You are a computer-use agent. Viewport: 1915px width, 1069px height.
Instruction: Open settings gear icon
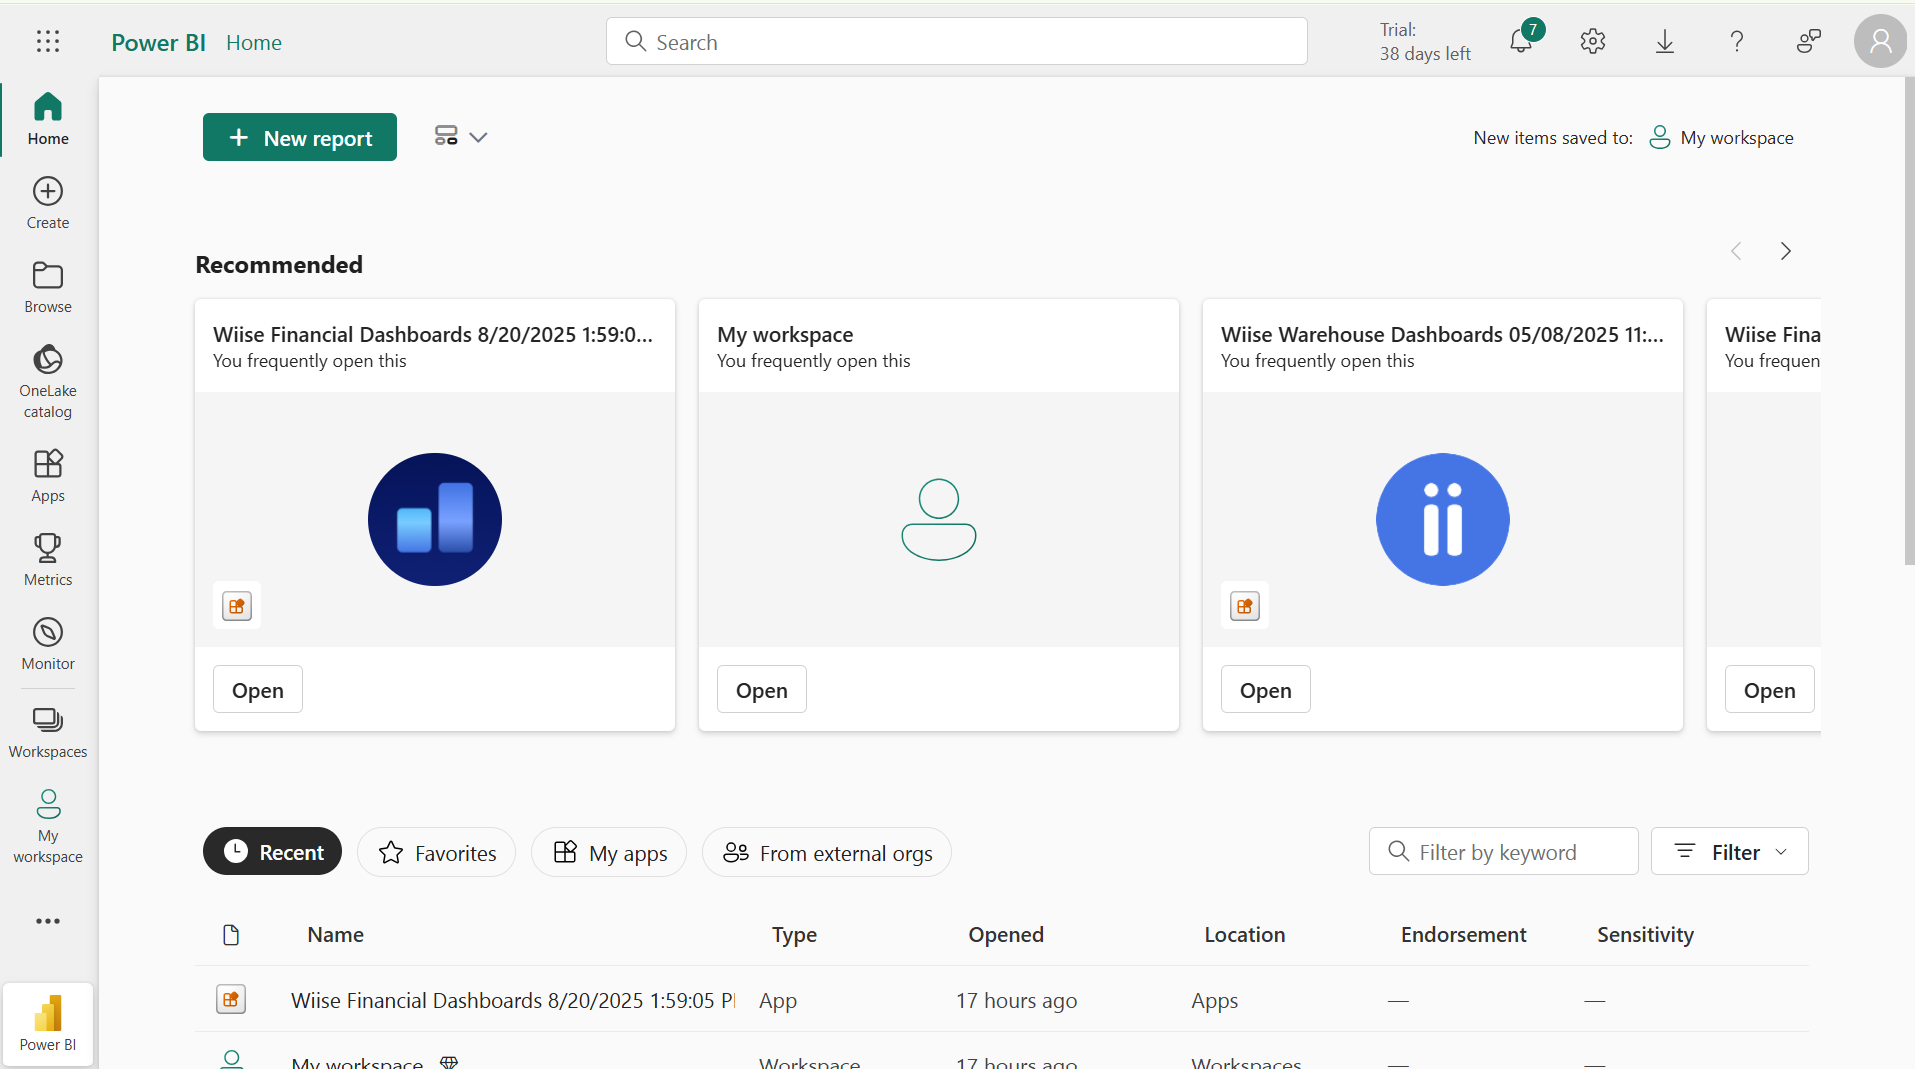[1593, 41]
